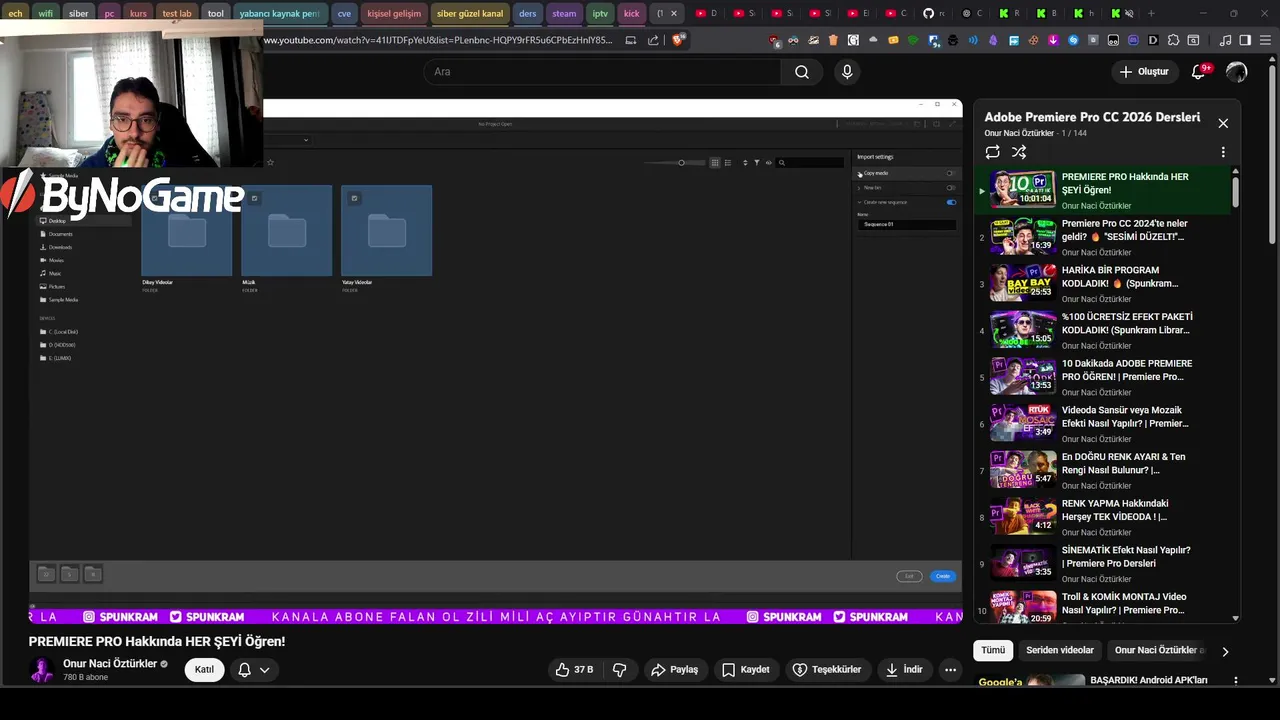
Task: Select the Seriden videolar filter chip
Action: pyautogui.click(x=1060, y=650)
